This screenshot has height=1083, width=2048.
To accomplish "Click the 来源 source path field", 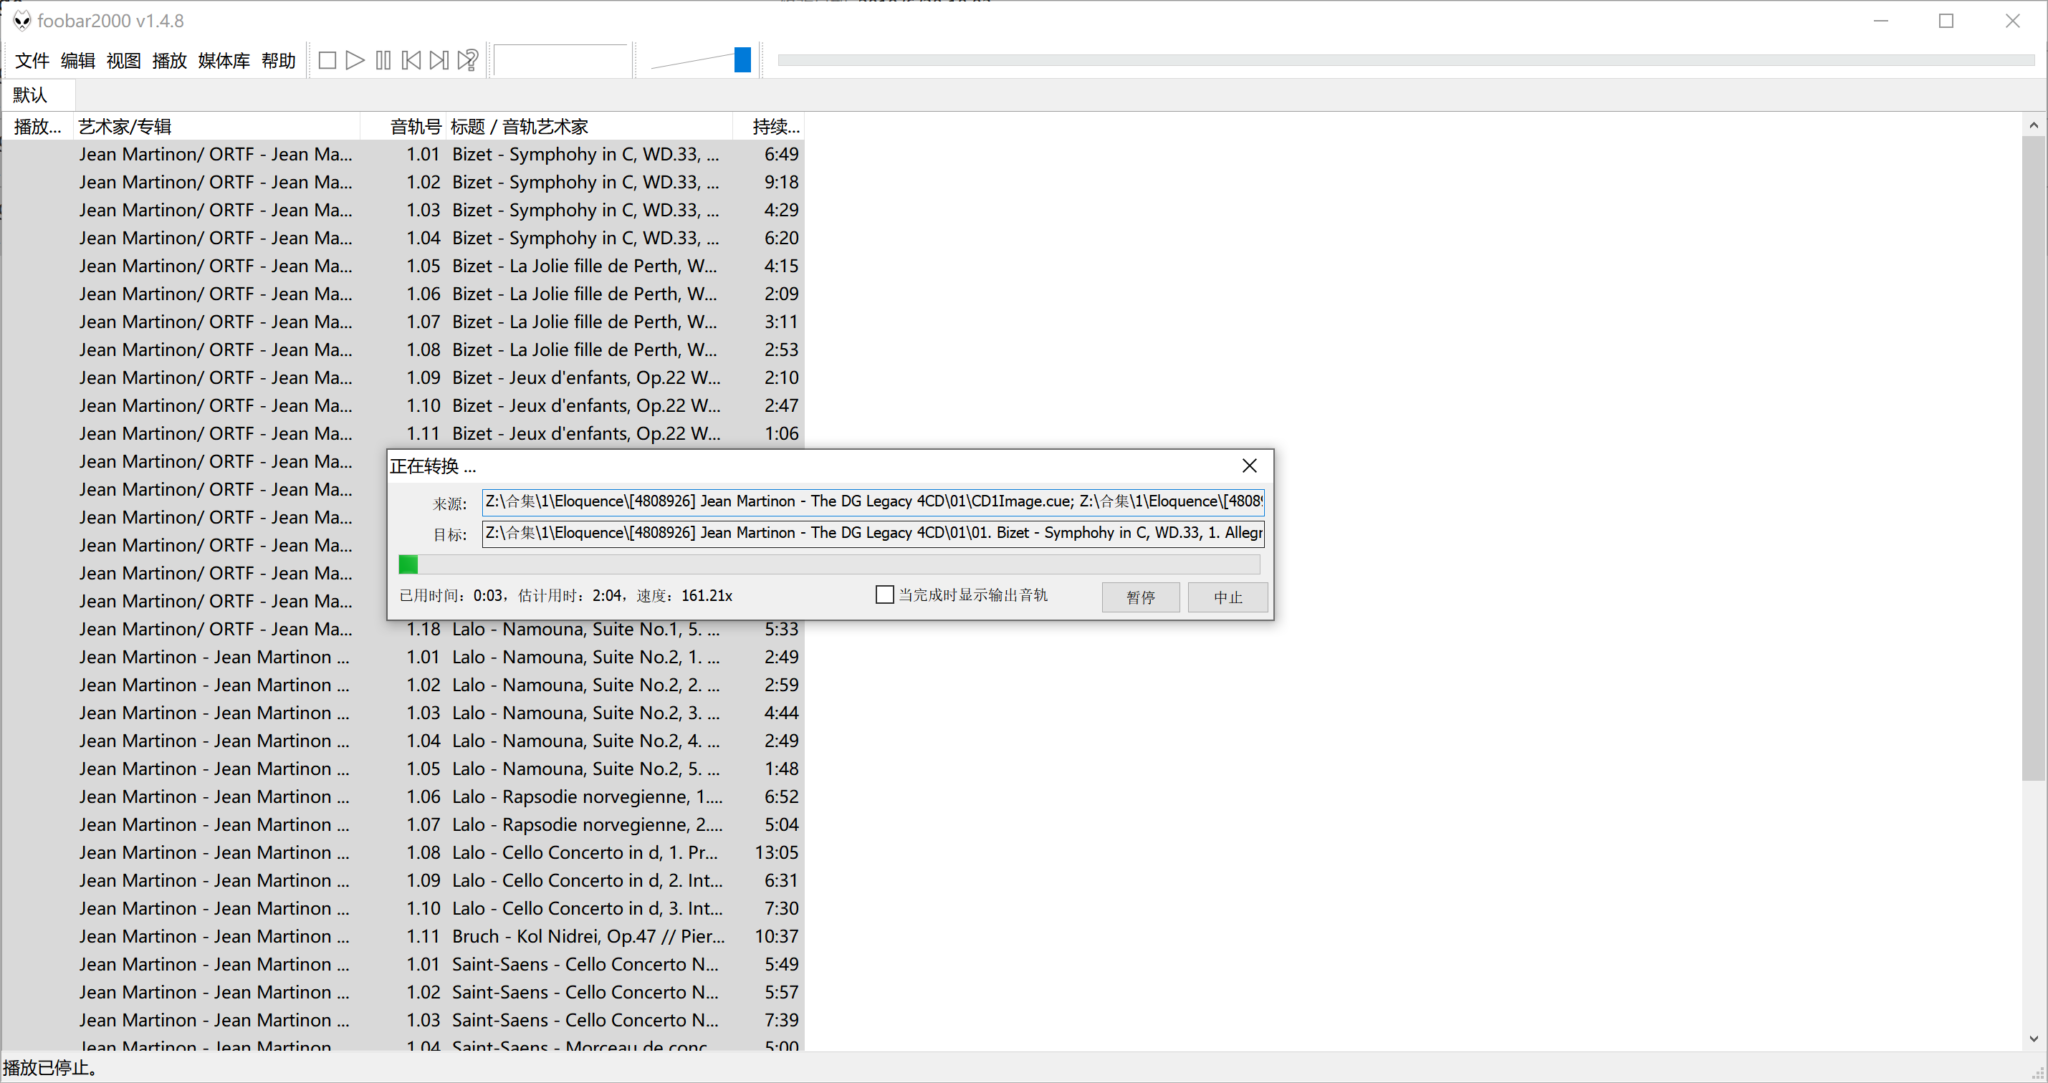I will pyautogui.click(x=873, y=502).
